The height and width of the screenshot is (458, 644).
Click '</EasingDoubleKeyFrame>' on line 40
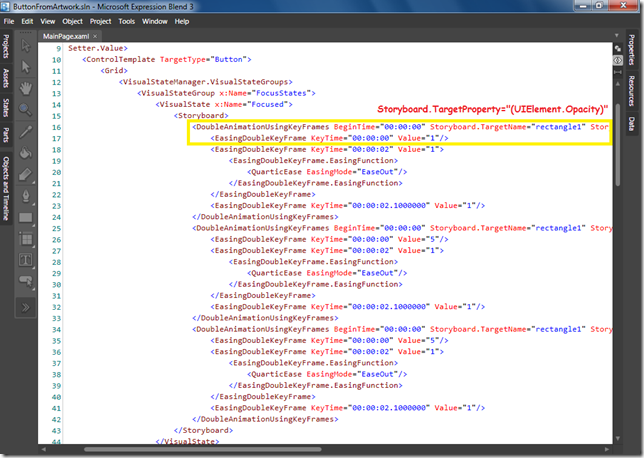(263, 396)
